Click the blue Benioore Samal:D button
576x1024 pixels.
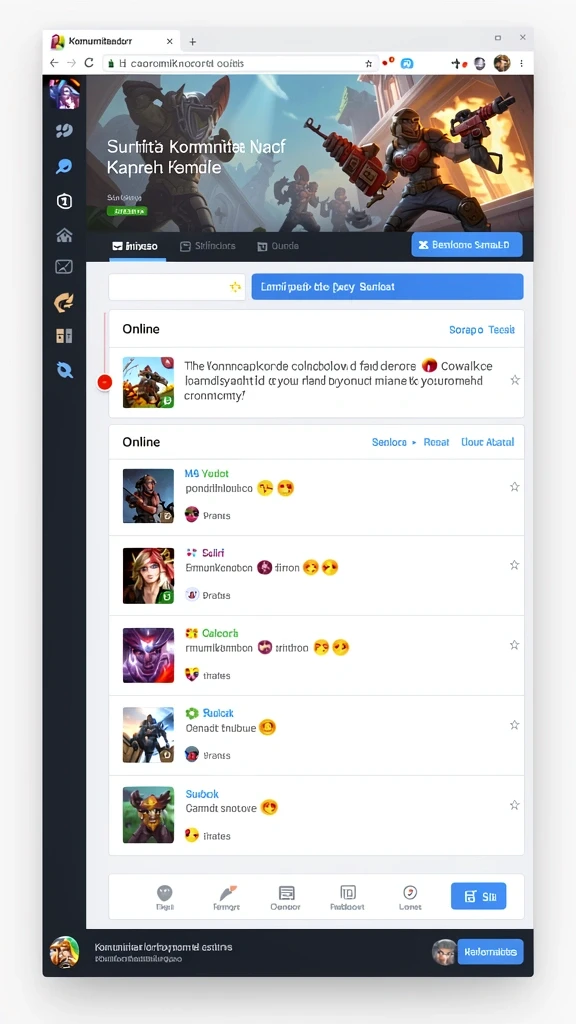tap(467, 245)
